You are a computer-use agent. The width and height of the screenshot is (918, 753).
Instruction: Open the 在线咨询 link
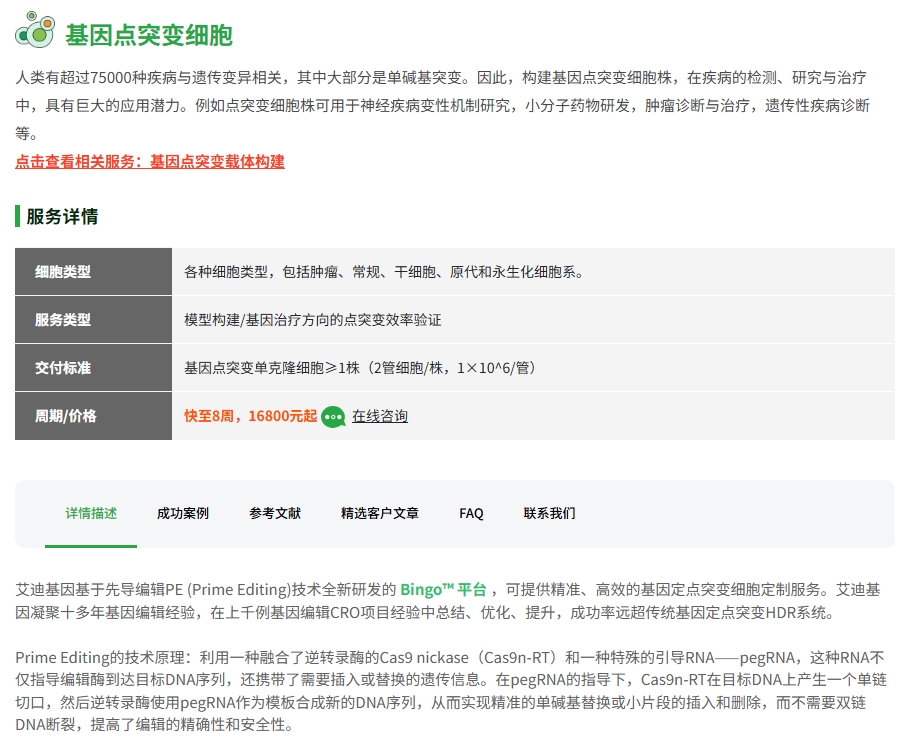pos(379,416)
